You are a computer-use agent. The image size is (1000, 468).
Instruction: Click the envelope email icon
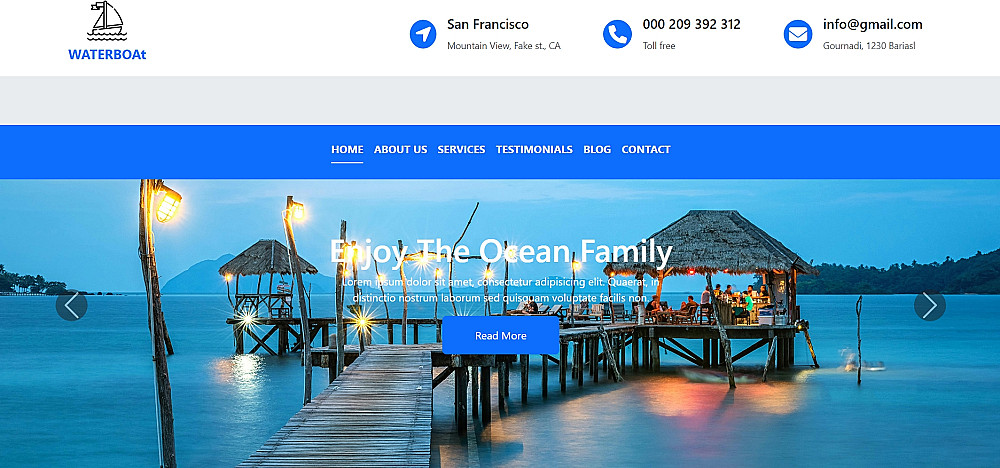[798, 34]
